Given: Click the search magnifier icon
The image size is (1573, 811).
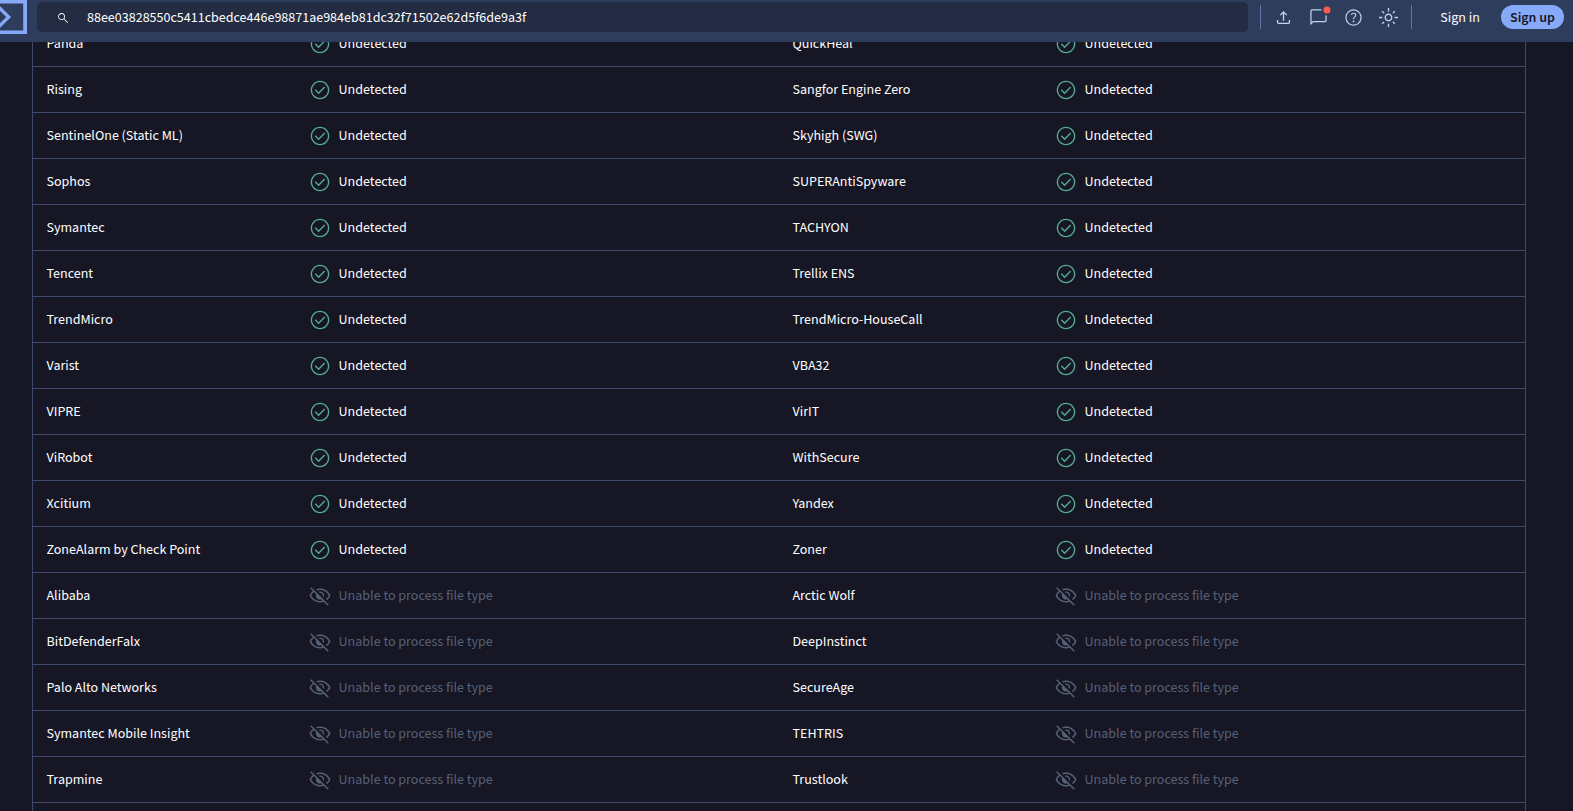Looking at the screenshot, I should (63, 18).
